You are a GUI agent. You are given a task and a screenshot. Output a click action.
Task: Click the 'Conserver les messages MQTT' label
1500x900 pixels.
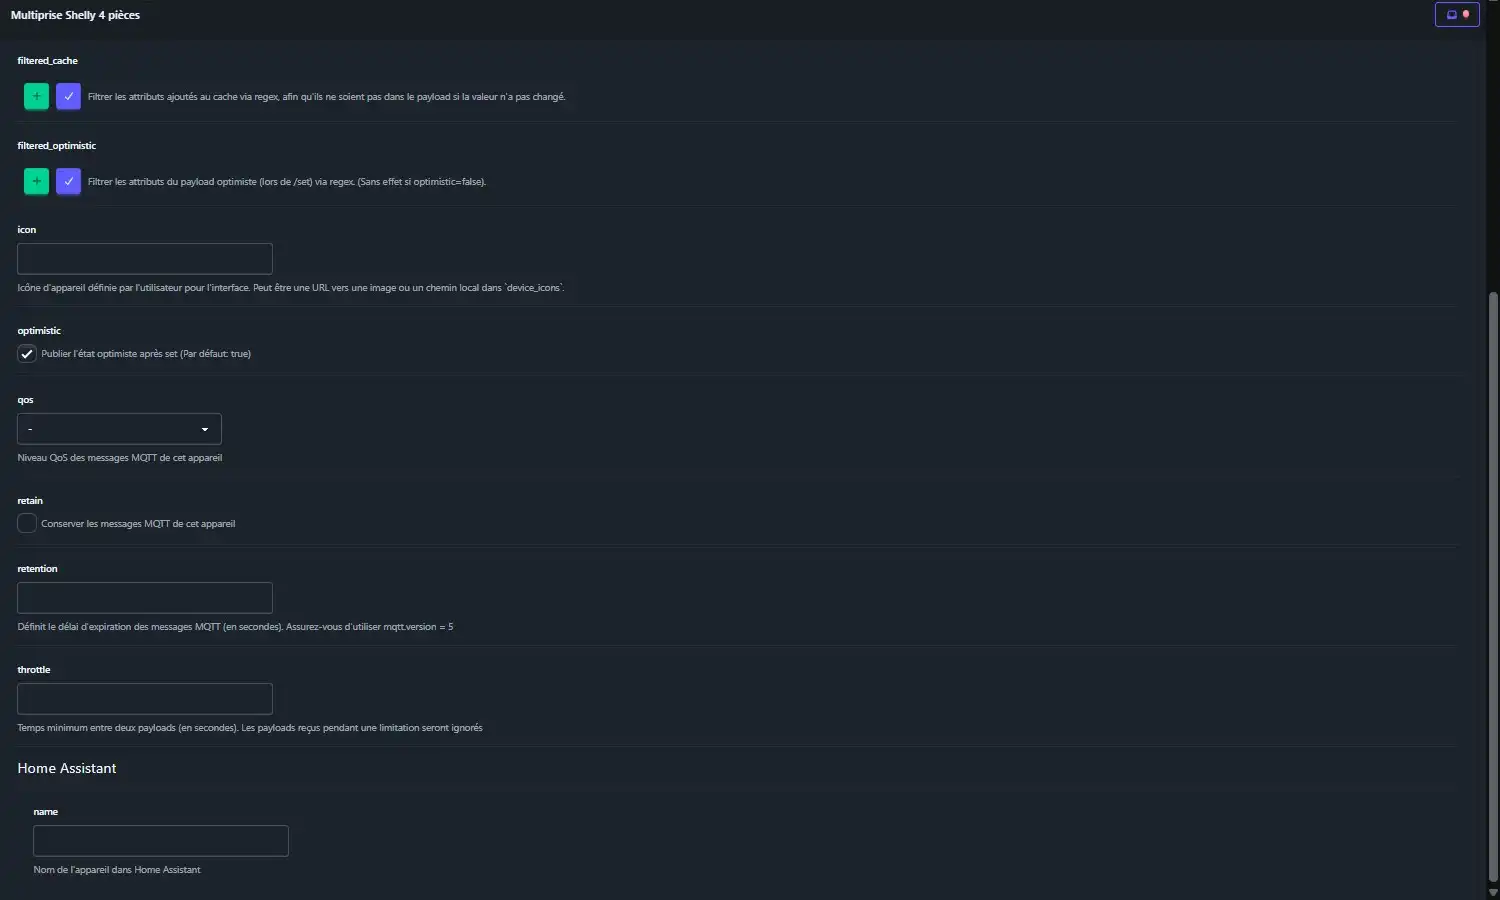click(x=138, y=524)
